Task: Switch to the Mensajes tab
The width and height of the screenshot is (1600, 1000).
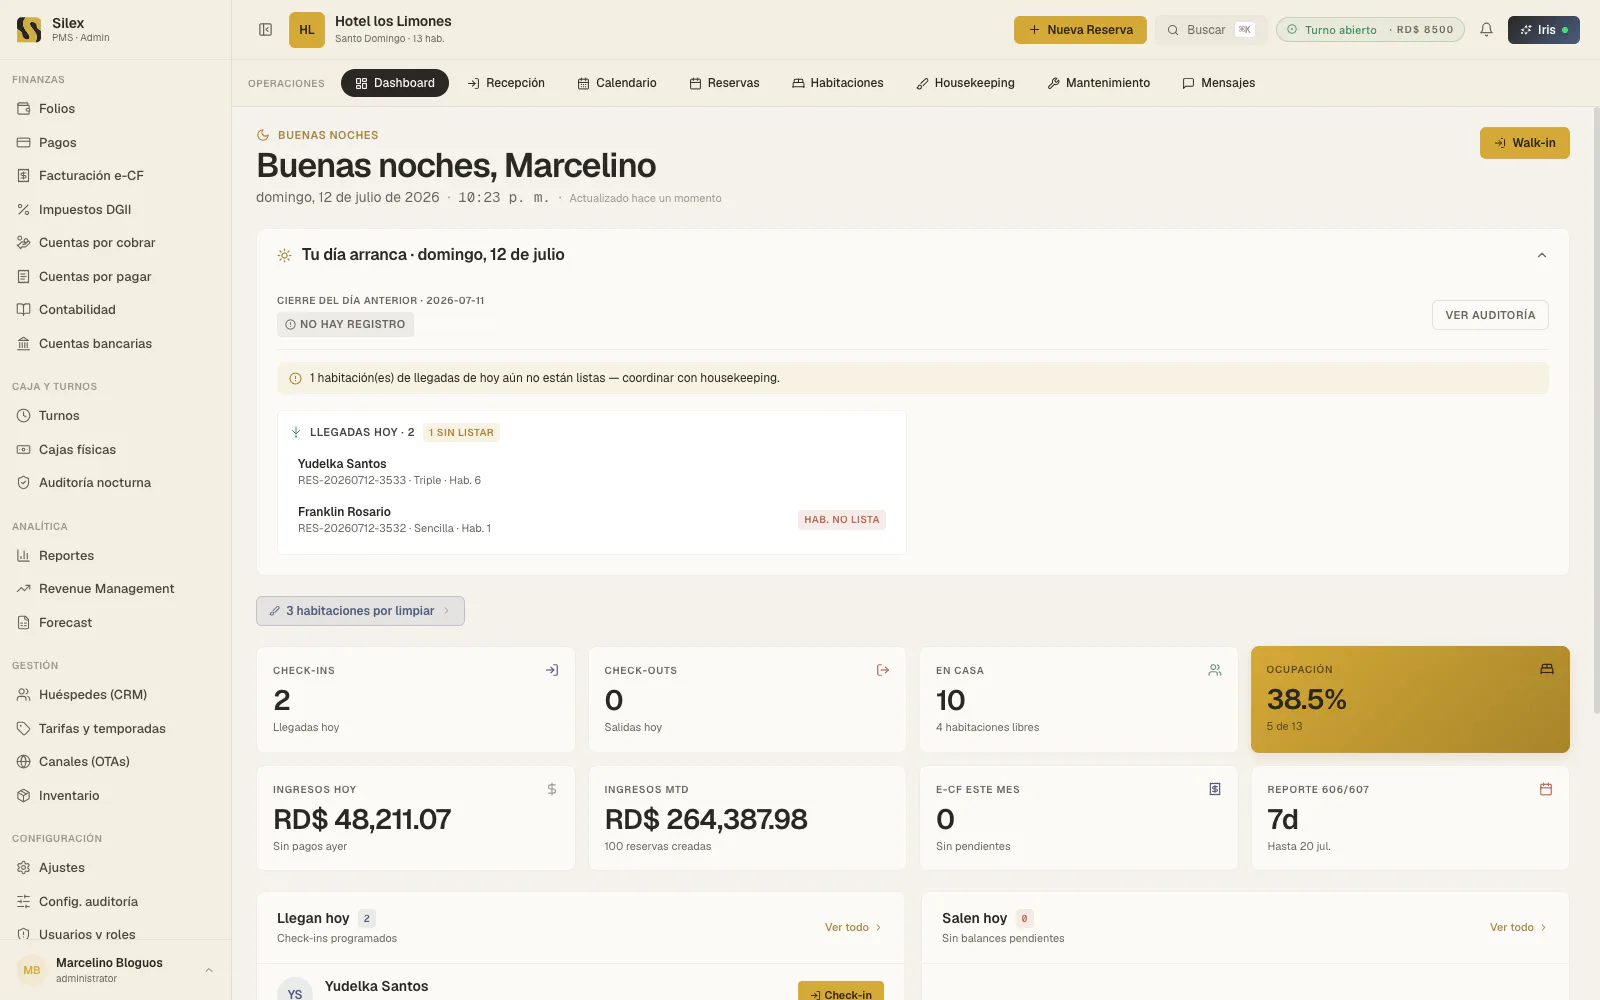Action: (x=1218, y=83)
